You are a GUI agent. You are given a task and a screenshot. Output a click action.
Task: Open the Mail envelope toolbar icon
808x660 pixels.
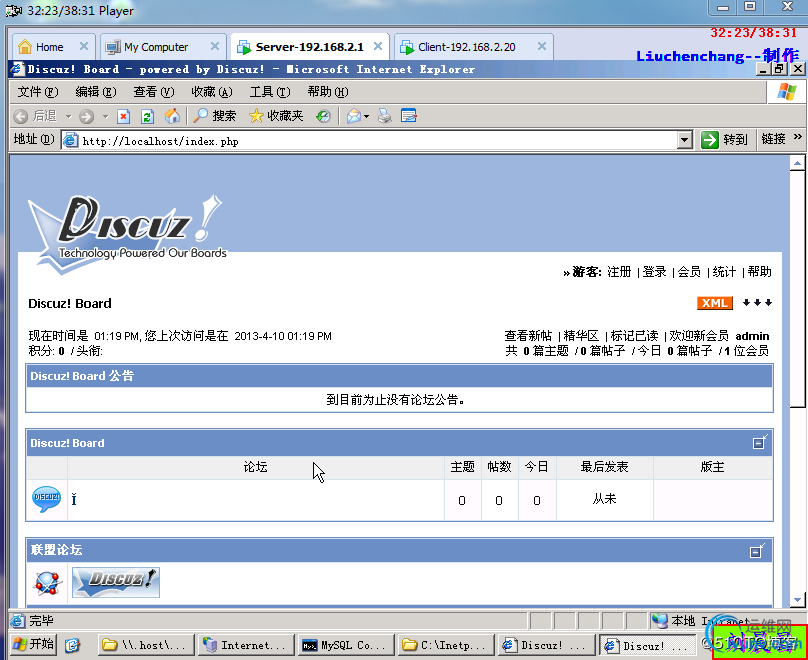(x=354, y=116)
